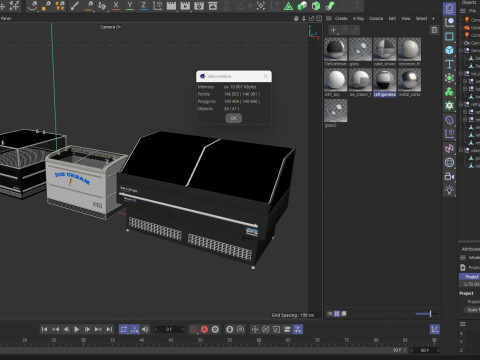This screenshot has width=480, height=360.
Task: Step to the previous frame
Action: point(66,329)
